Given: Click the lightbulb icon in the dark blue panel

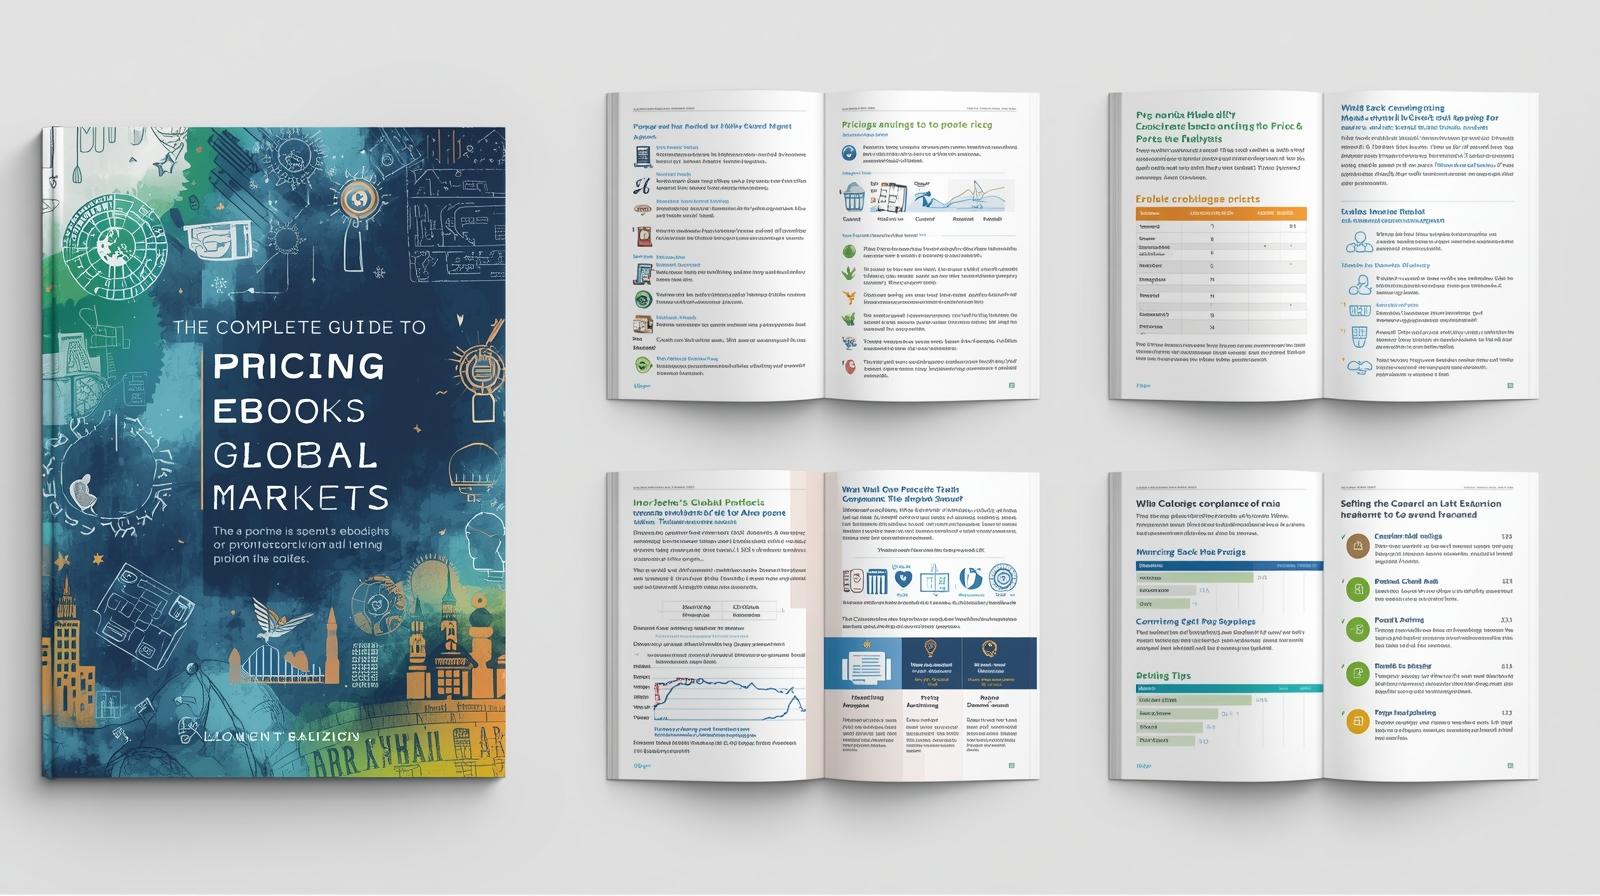Looking at the screenshot, I should pos(931,649).
